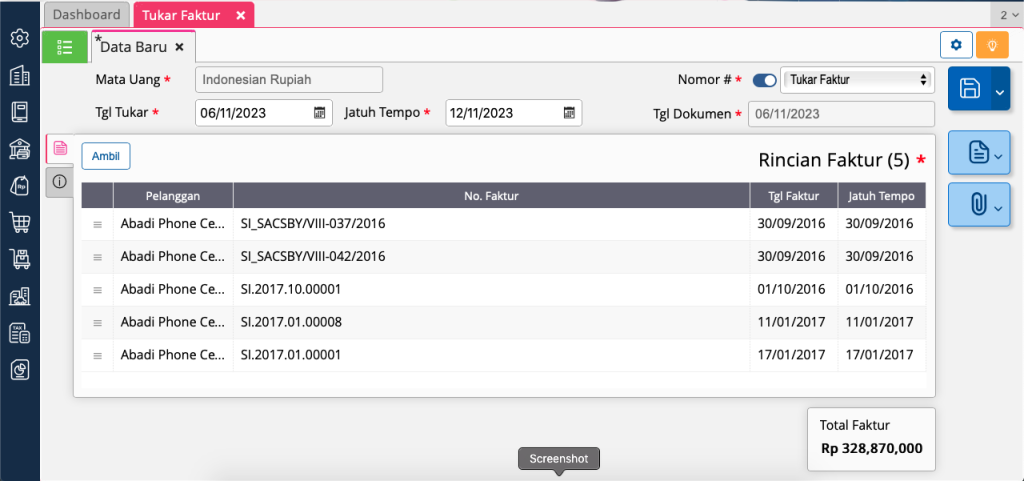Click the small blue gear settings button
The height and width of the screenshot is (481, 1024).
click(x=956, y=45)
